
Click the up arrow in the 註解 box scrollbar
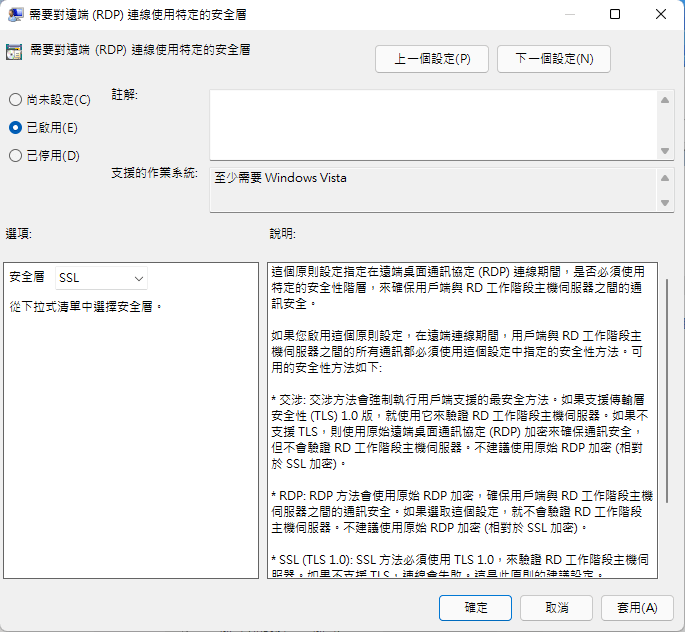point(665,99)
